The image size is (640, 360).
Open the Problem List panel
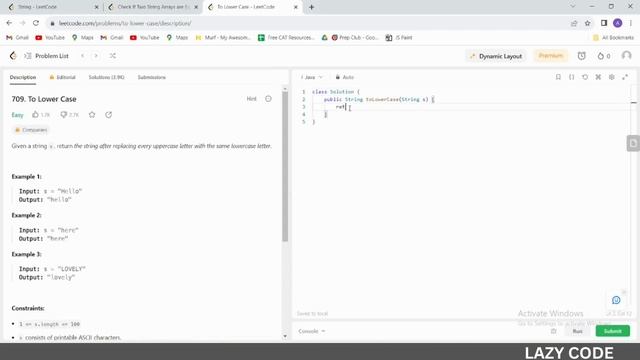pyautogui.click(x=47, y=56)
